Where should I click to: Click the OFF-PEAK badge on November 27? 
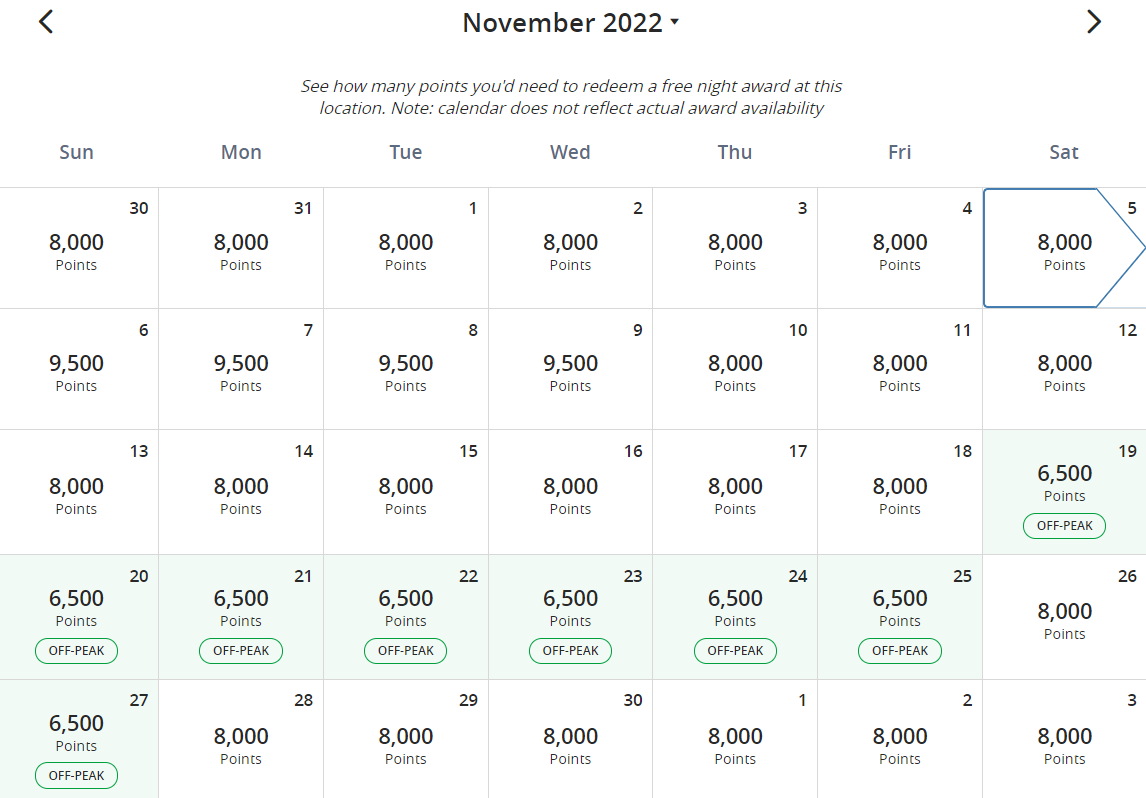coord(76,776)
